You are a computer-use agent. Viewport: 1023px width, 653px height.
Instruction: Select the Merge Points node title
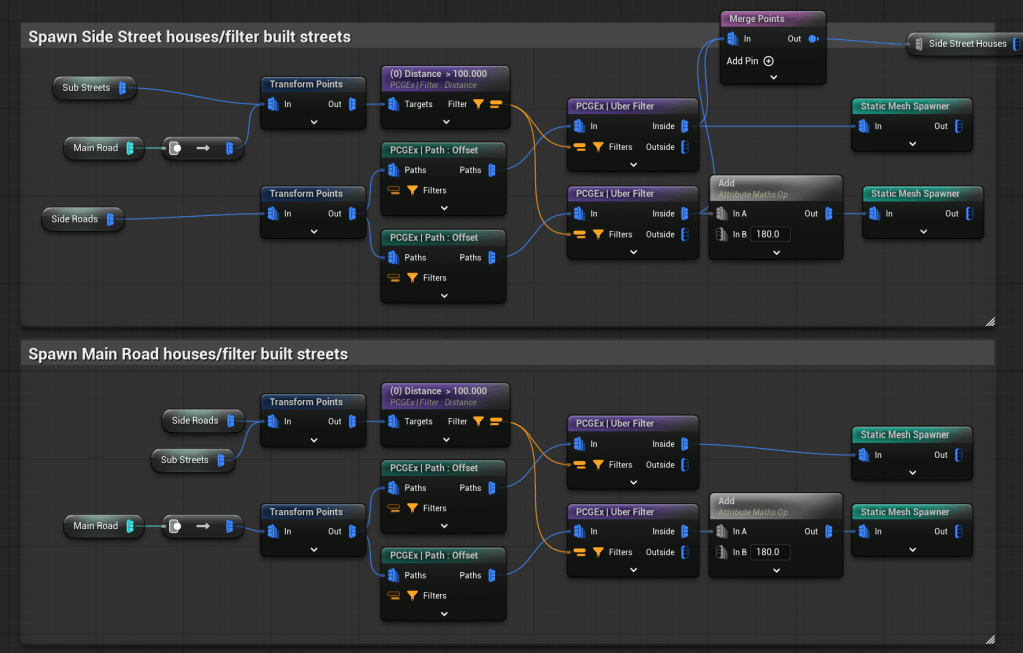click(757, 18)
